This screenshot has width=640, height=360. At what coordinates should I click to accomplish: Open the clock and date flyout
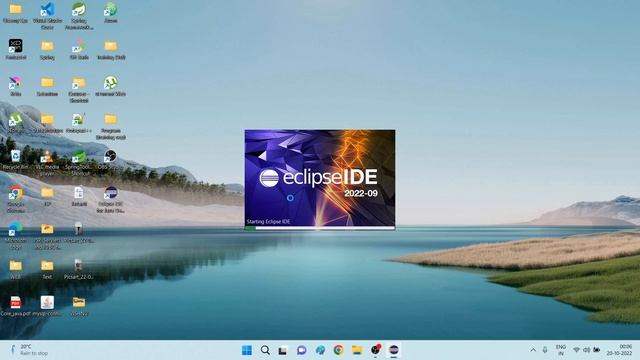(x=619, y=350)
